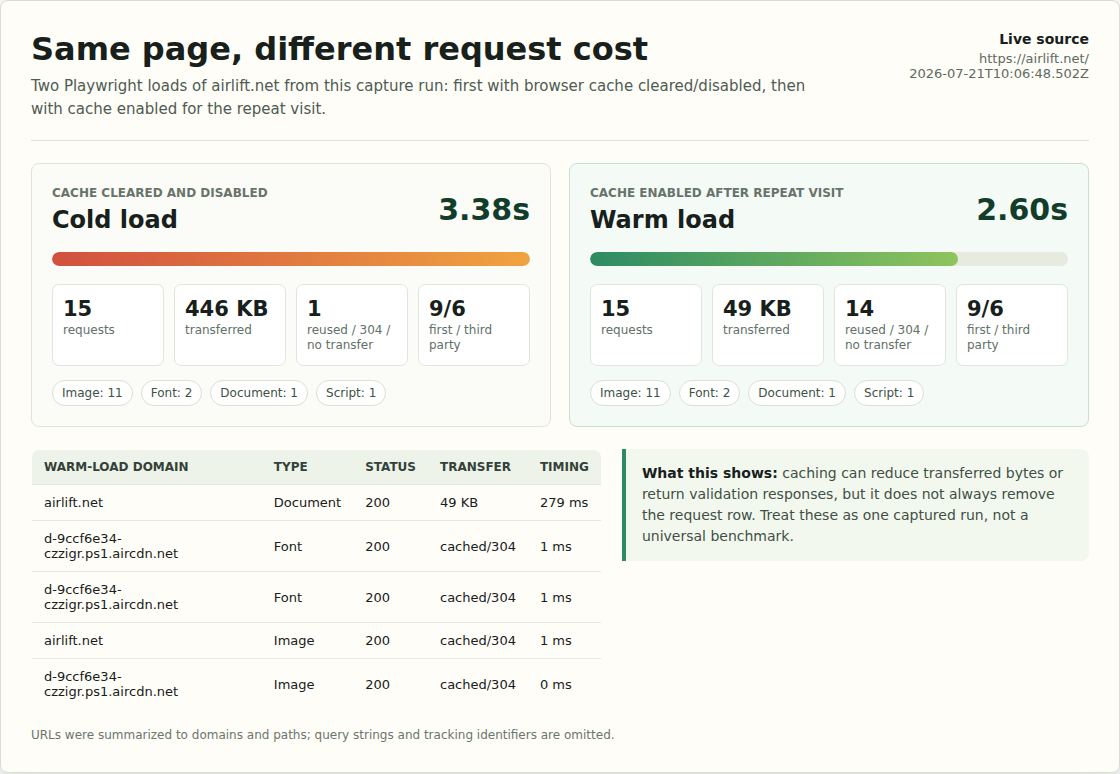Select the timestamp 2026-07-21T10:06:48.502Z
Screen dimensions: 1120x774
[x=999, y=74]
